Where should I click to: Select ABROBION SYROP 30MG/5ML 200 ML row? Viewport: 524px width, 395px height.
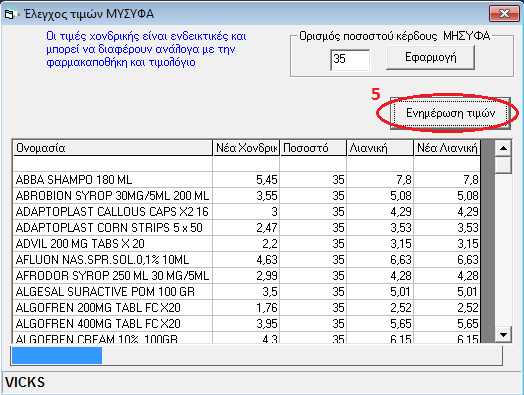[247, 196]
